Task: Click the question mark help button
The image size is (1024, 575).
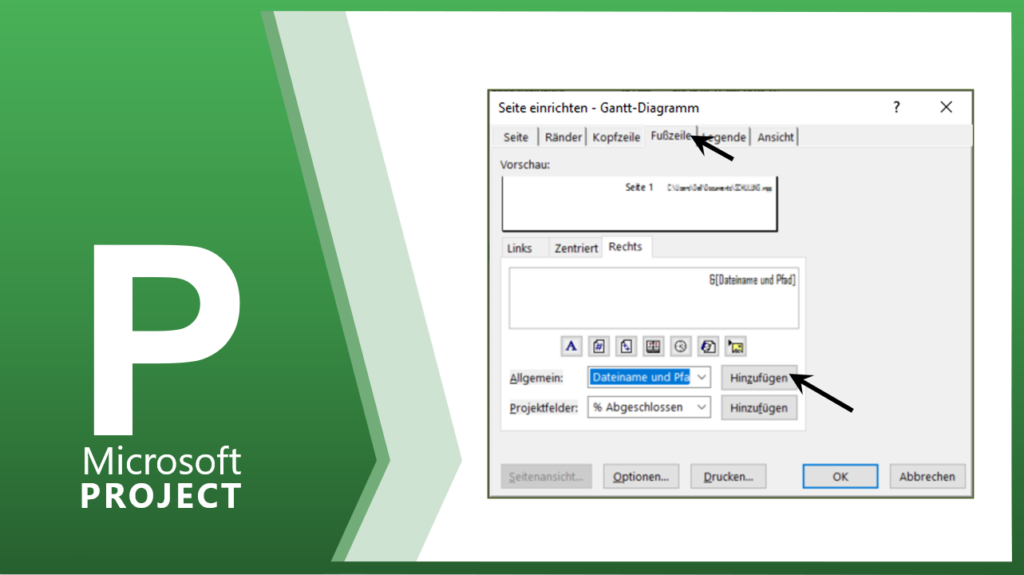Action: click(897, 107)
